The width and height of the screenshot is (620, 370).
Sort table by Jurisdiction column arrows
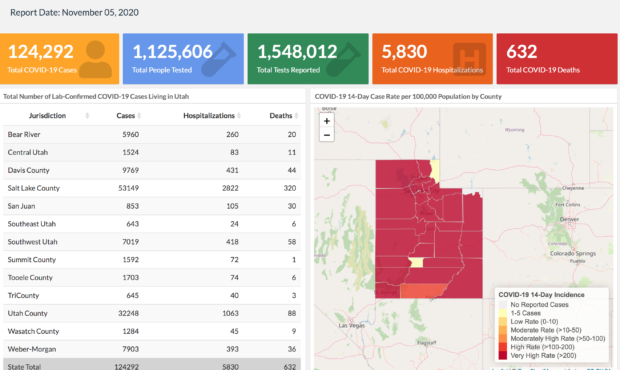click(87, 115)
